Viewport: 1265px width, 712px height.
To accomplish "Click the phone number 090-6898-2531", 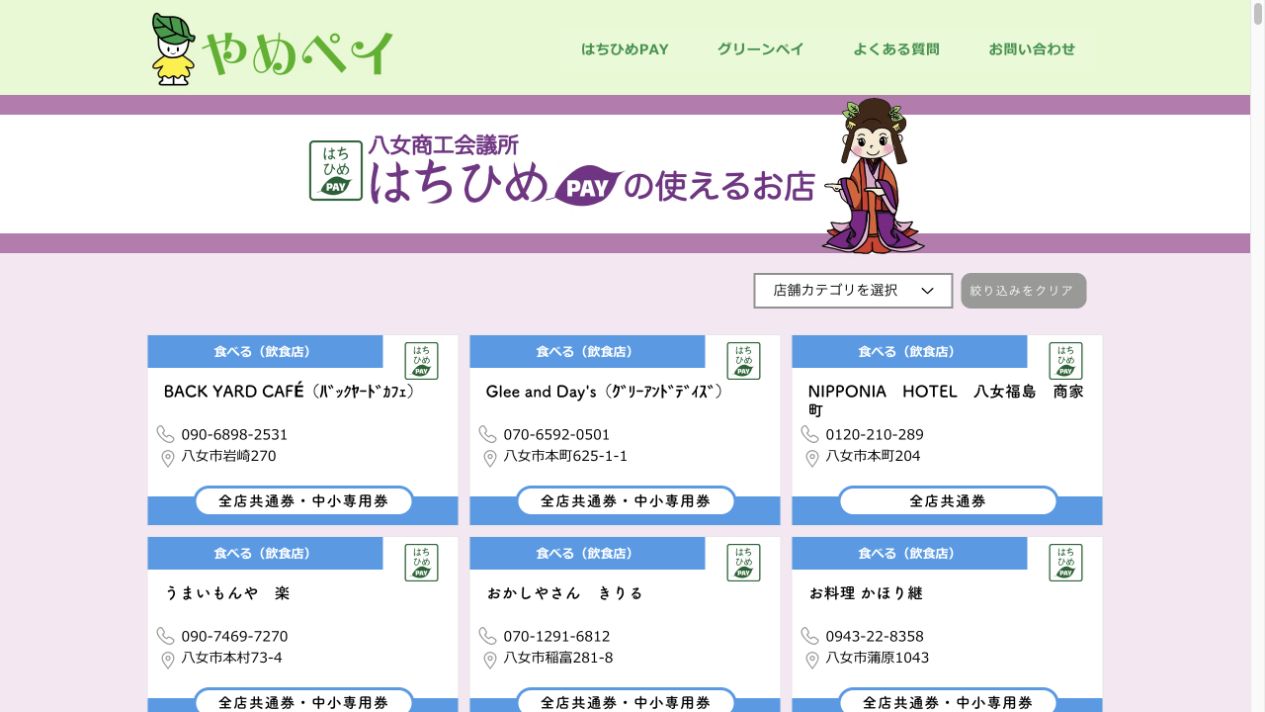I will point(234,435).
